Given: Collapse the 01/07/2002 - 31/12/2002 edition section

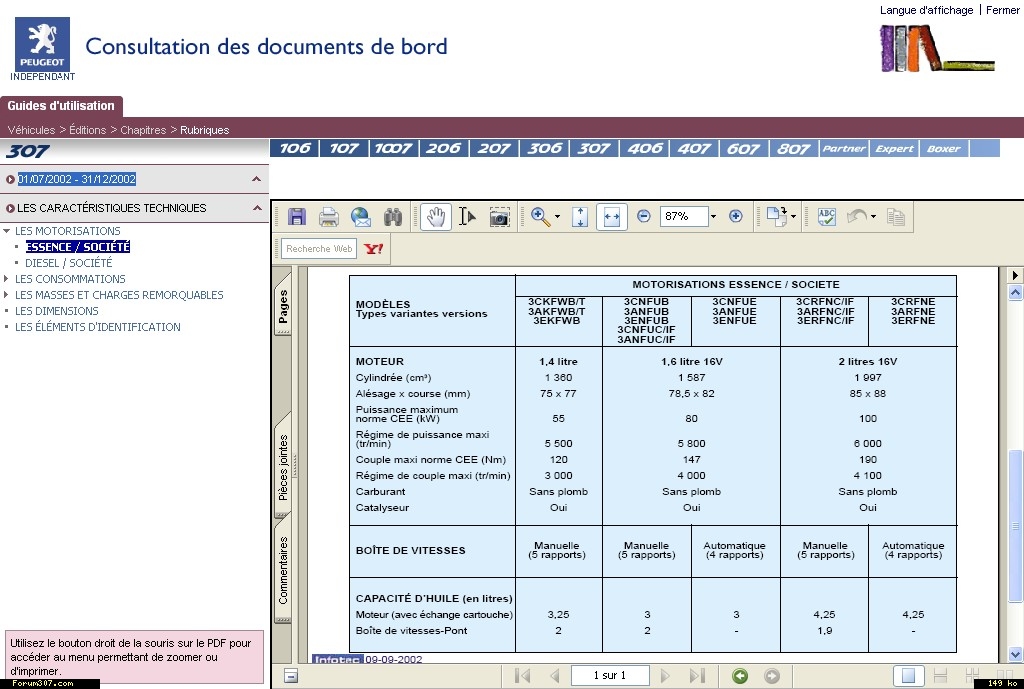Looking at the screenshot, I should (x=256, y=179).
